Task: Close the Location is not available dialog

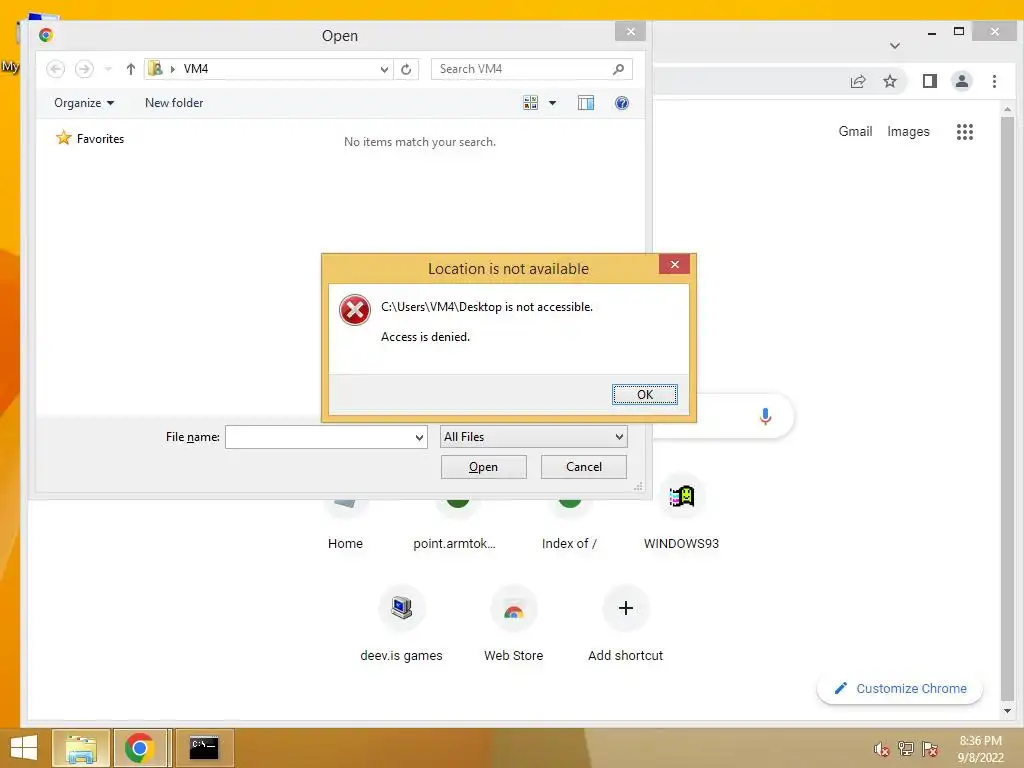Action: point(674,264)
